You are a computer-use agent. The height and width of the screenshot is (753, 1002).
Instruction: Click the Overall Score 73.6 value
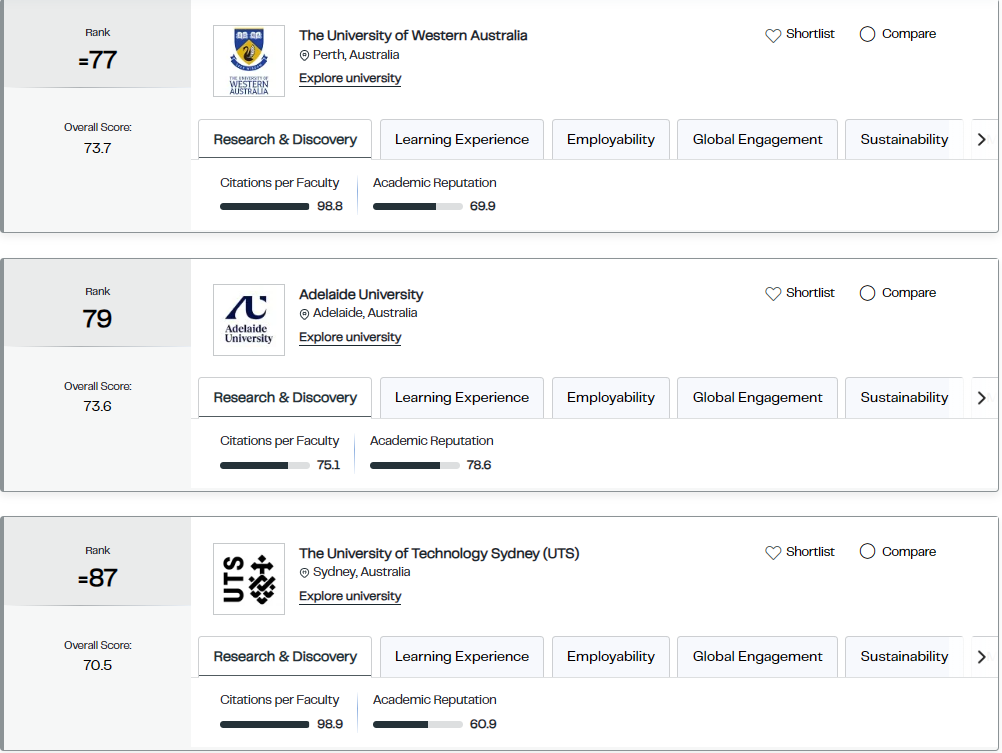tap(97, 407)
